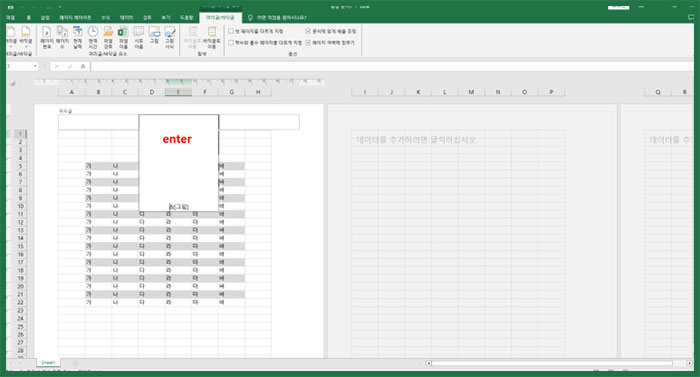Select column M header on second page
This screenshot has height=377, width=700.
(x=471, y=92)
